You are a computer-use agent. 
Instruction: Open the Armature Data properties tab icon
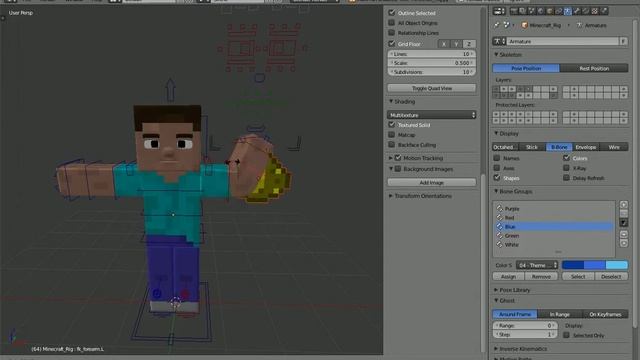(x=567, y=11)
